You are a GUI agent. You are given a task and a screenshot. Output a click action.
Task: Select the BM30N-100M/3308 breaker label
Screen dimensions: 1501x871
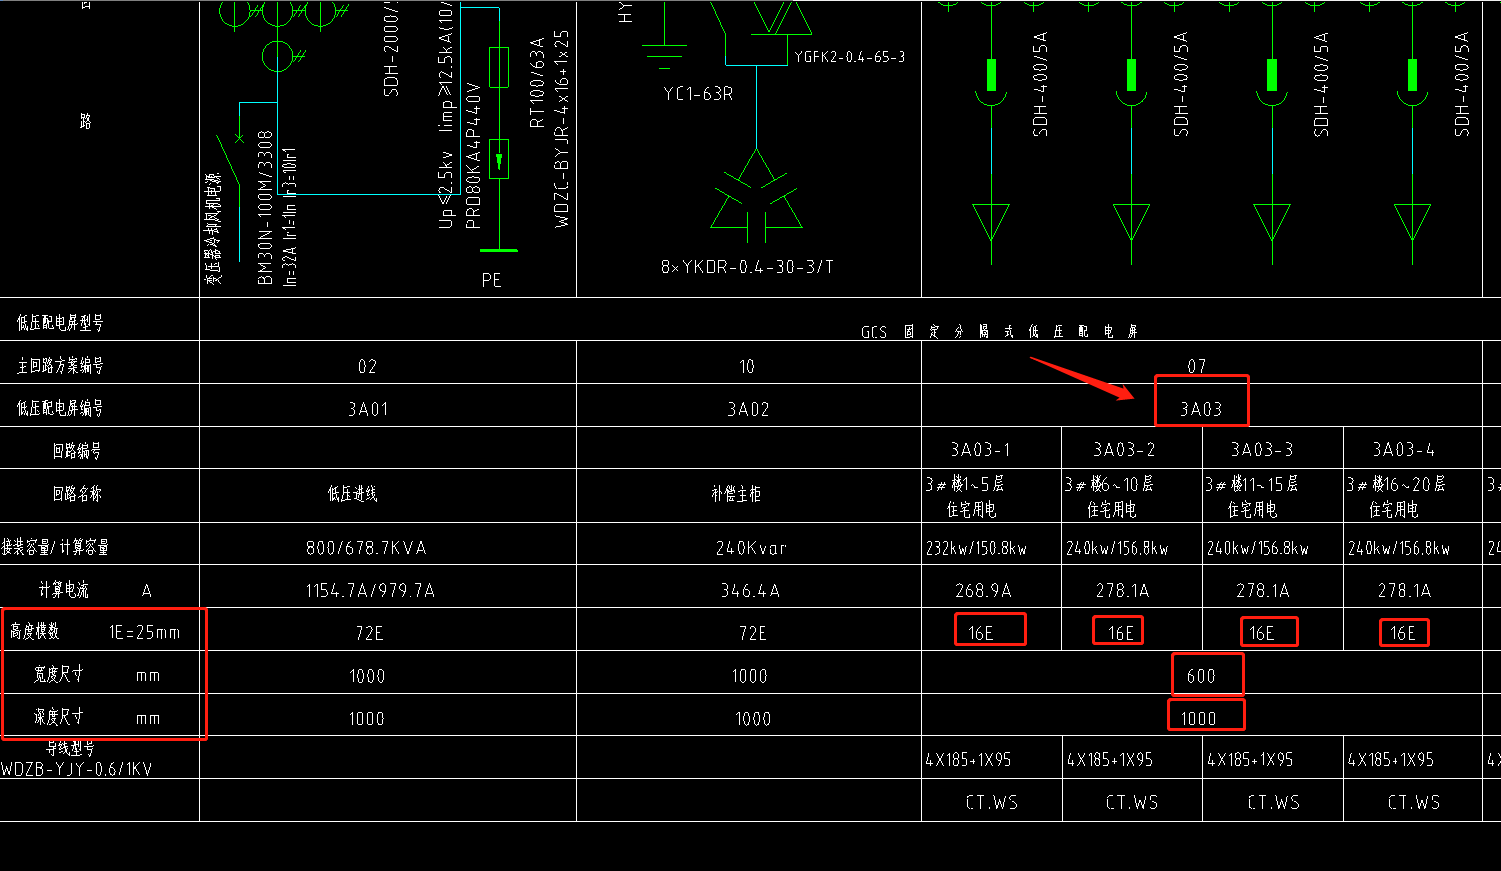click(x=265, y=207)
